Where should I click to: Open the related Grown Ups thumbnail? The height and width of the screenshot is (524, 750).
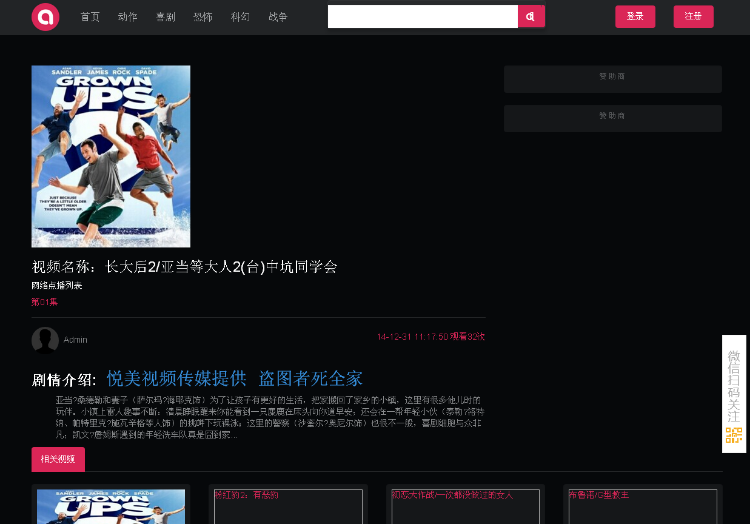pos(111,506)
